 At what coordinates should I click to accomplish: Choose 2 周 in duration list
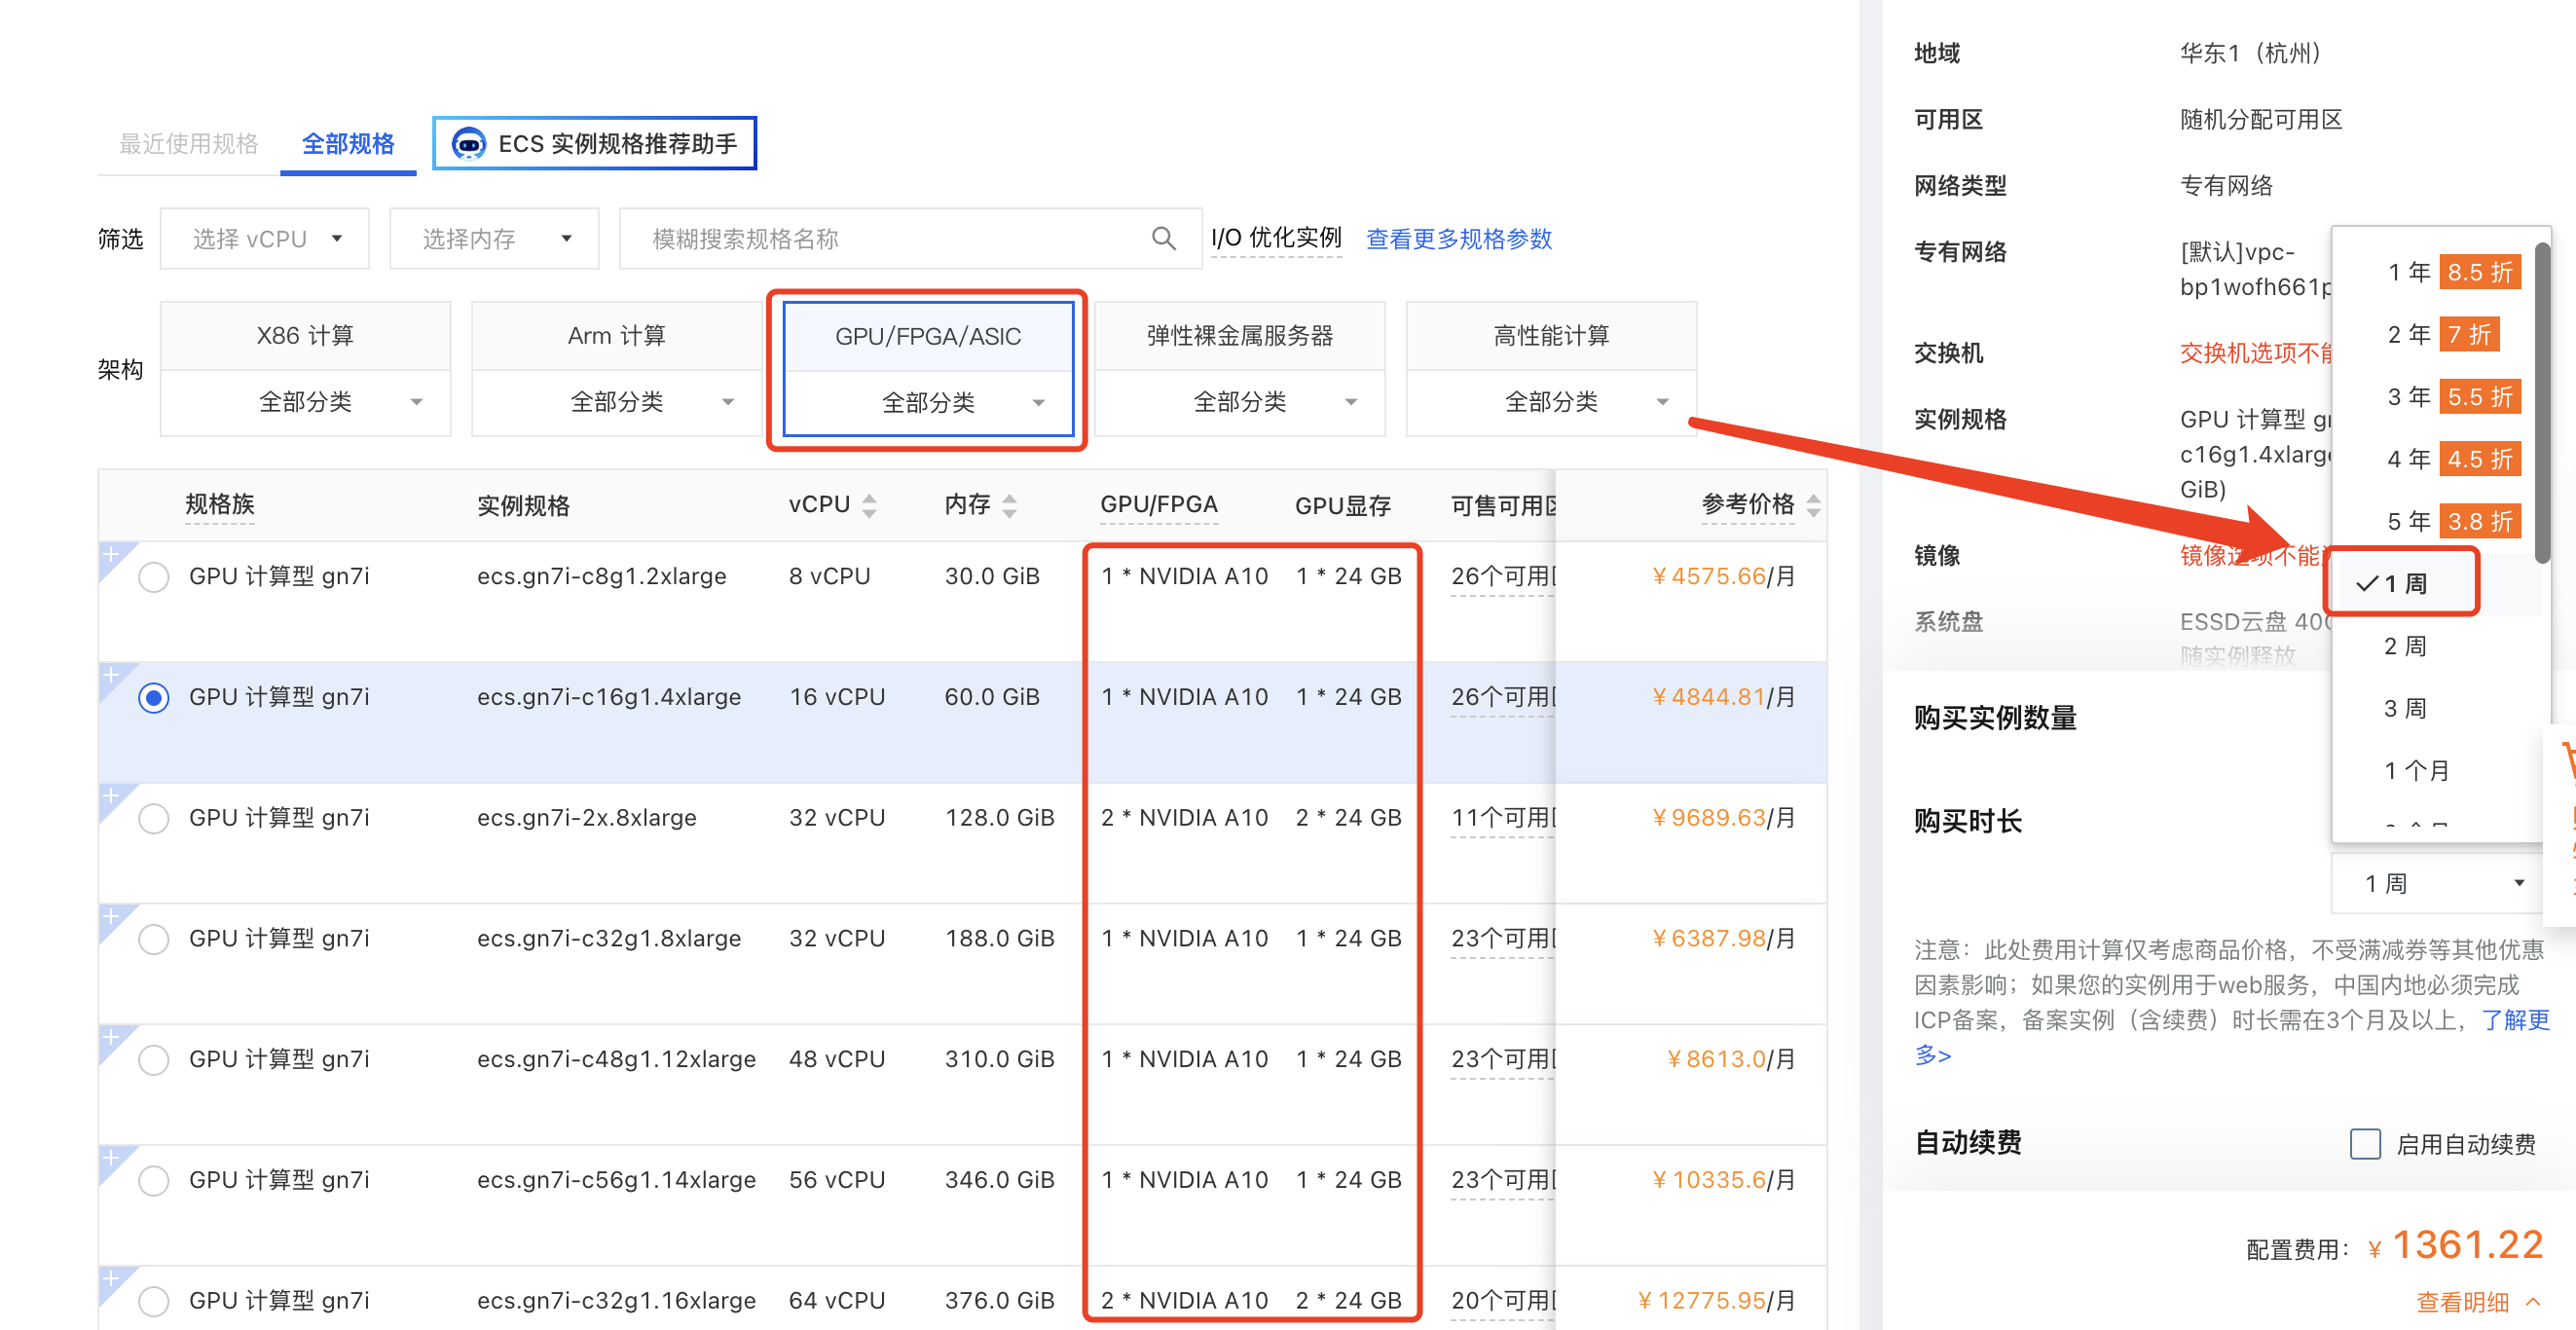click(2404, 646)
